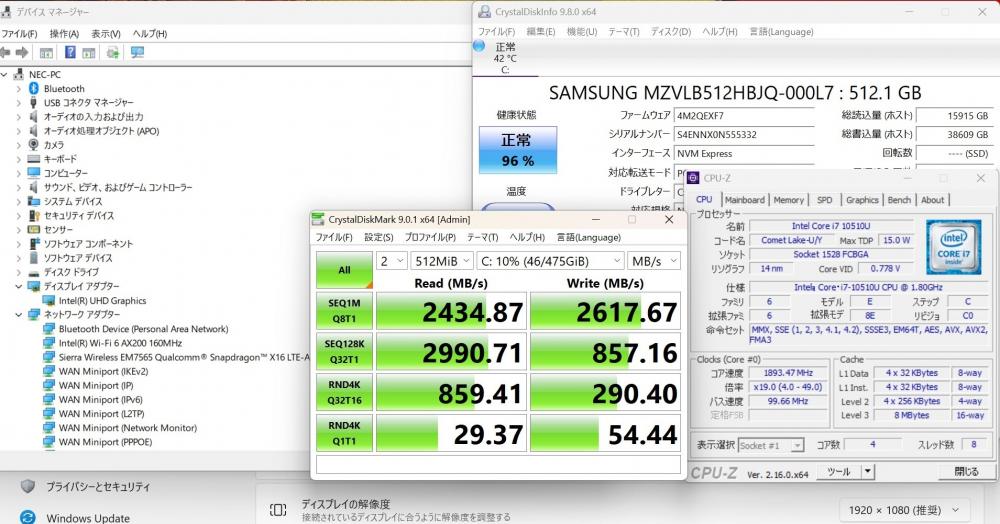
Task: Select the Intel Wi-Fi 6 AX200 adapter icon
Action: [49, 343]
